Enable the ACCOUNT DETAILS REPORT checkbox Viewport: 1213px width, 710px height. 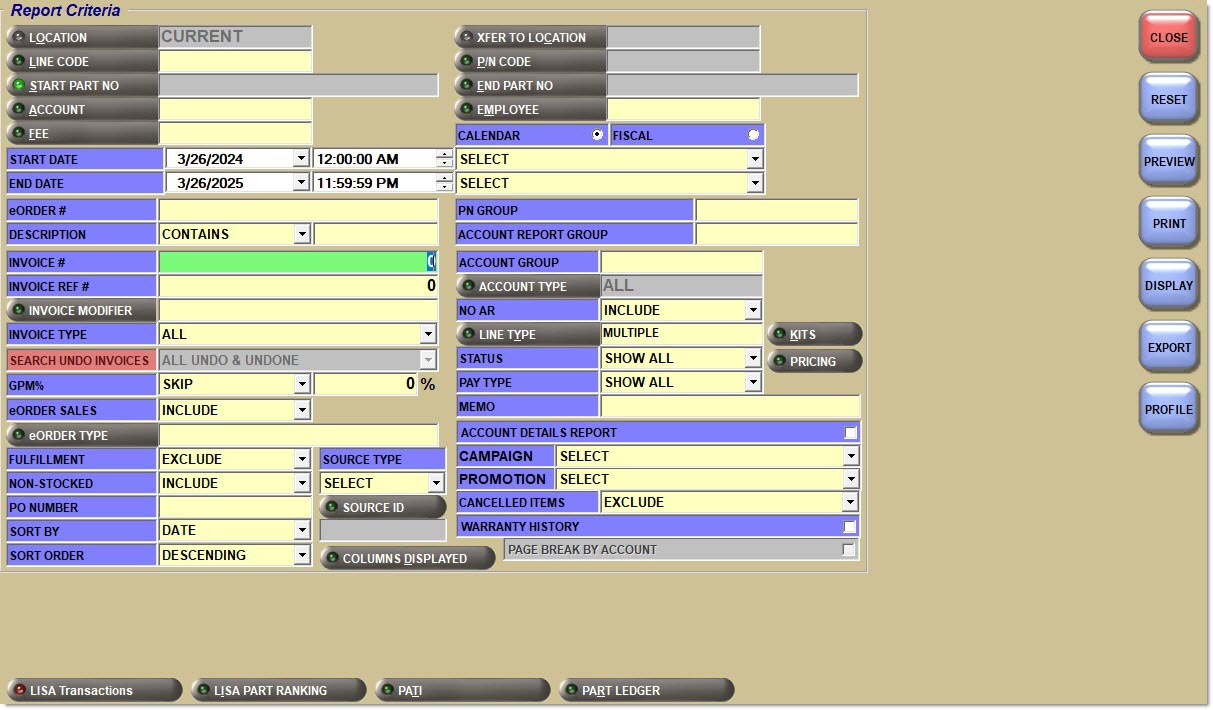[850, 433]
